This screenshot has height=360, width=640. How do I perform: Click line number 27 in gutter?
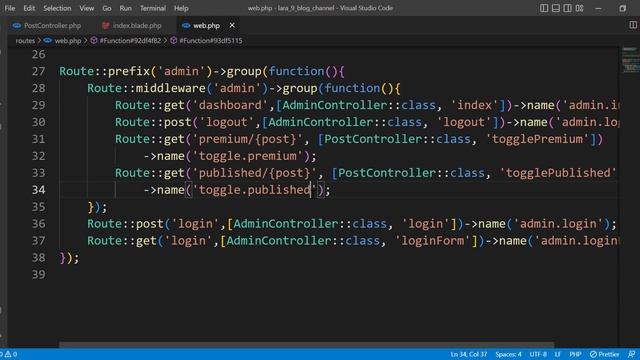point(38,71)
